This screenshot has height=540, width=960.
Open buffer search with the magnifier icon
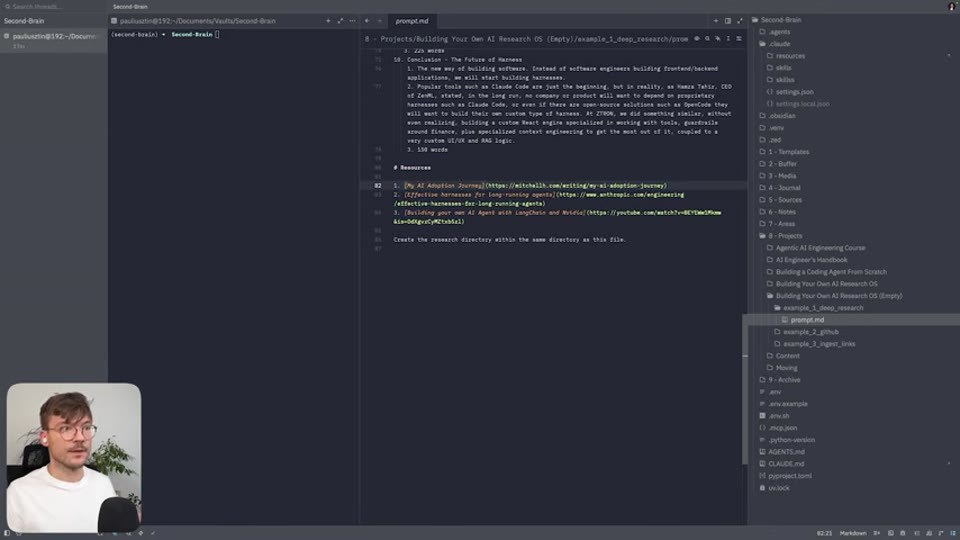pos(707,39)
